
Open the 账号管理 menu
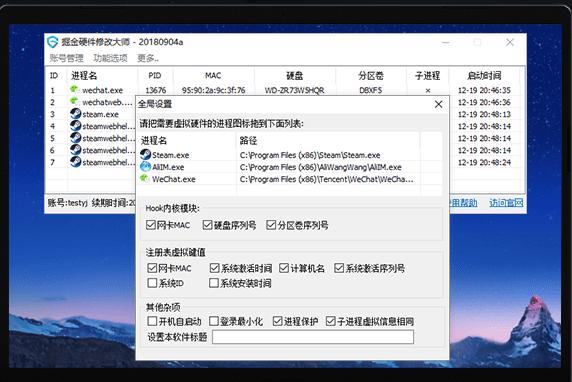tap(66, 58)
